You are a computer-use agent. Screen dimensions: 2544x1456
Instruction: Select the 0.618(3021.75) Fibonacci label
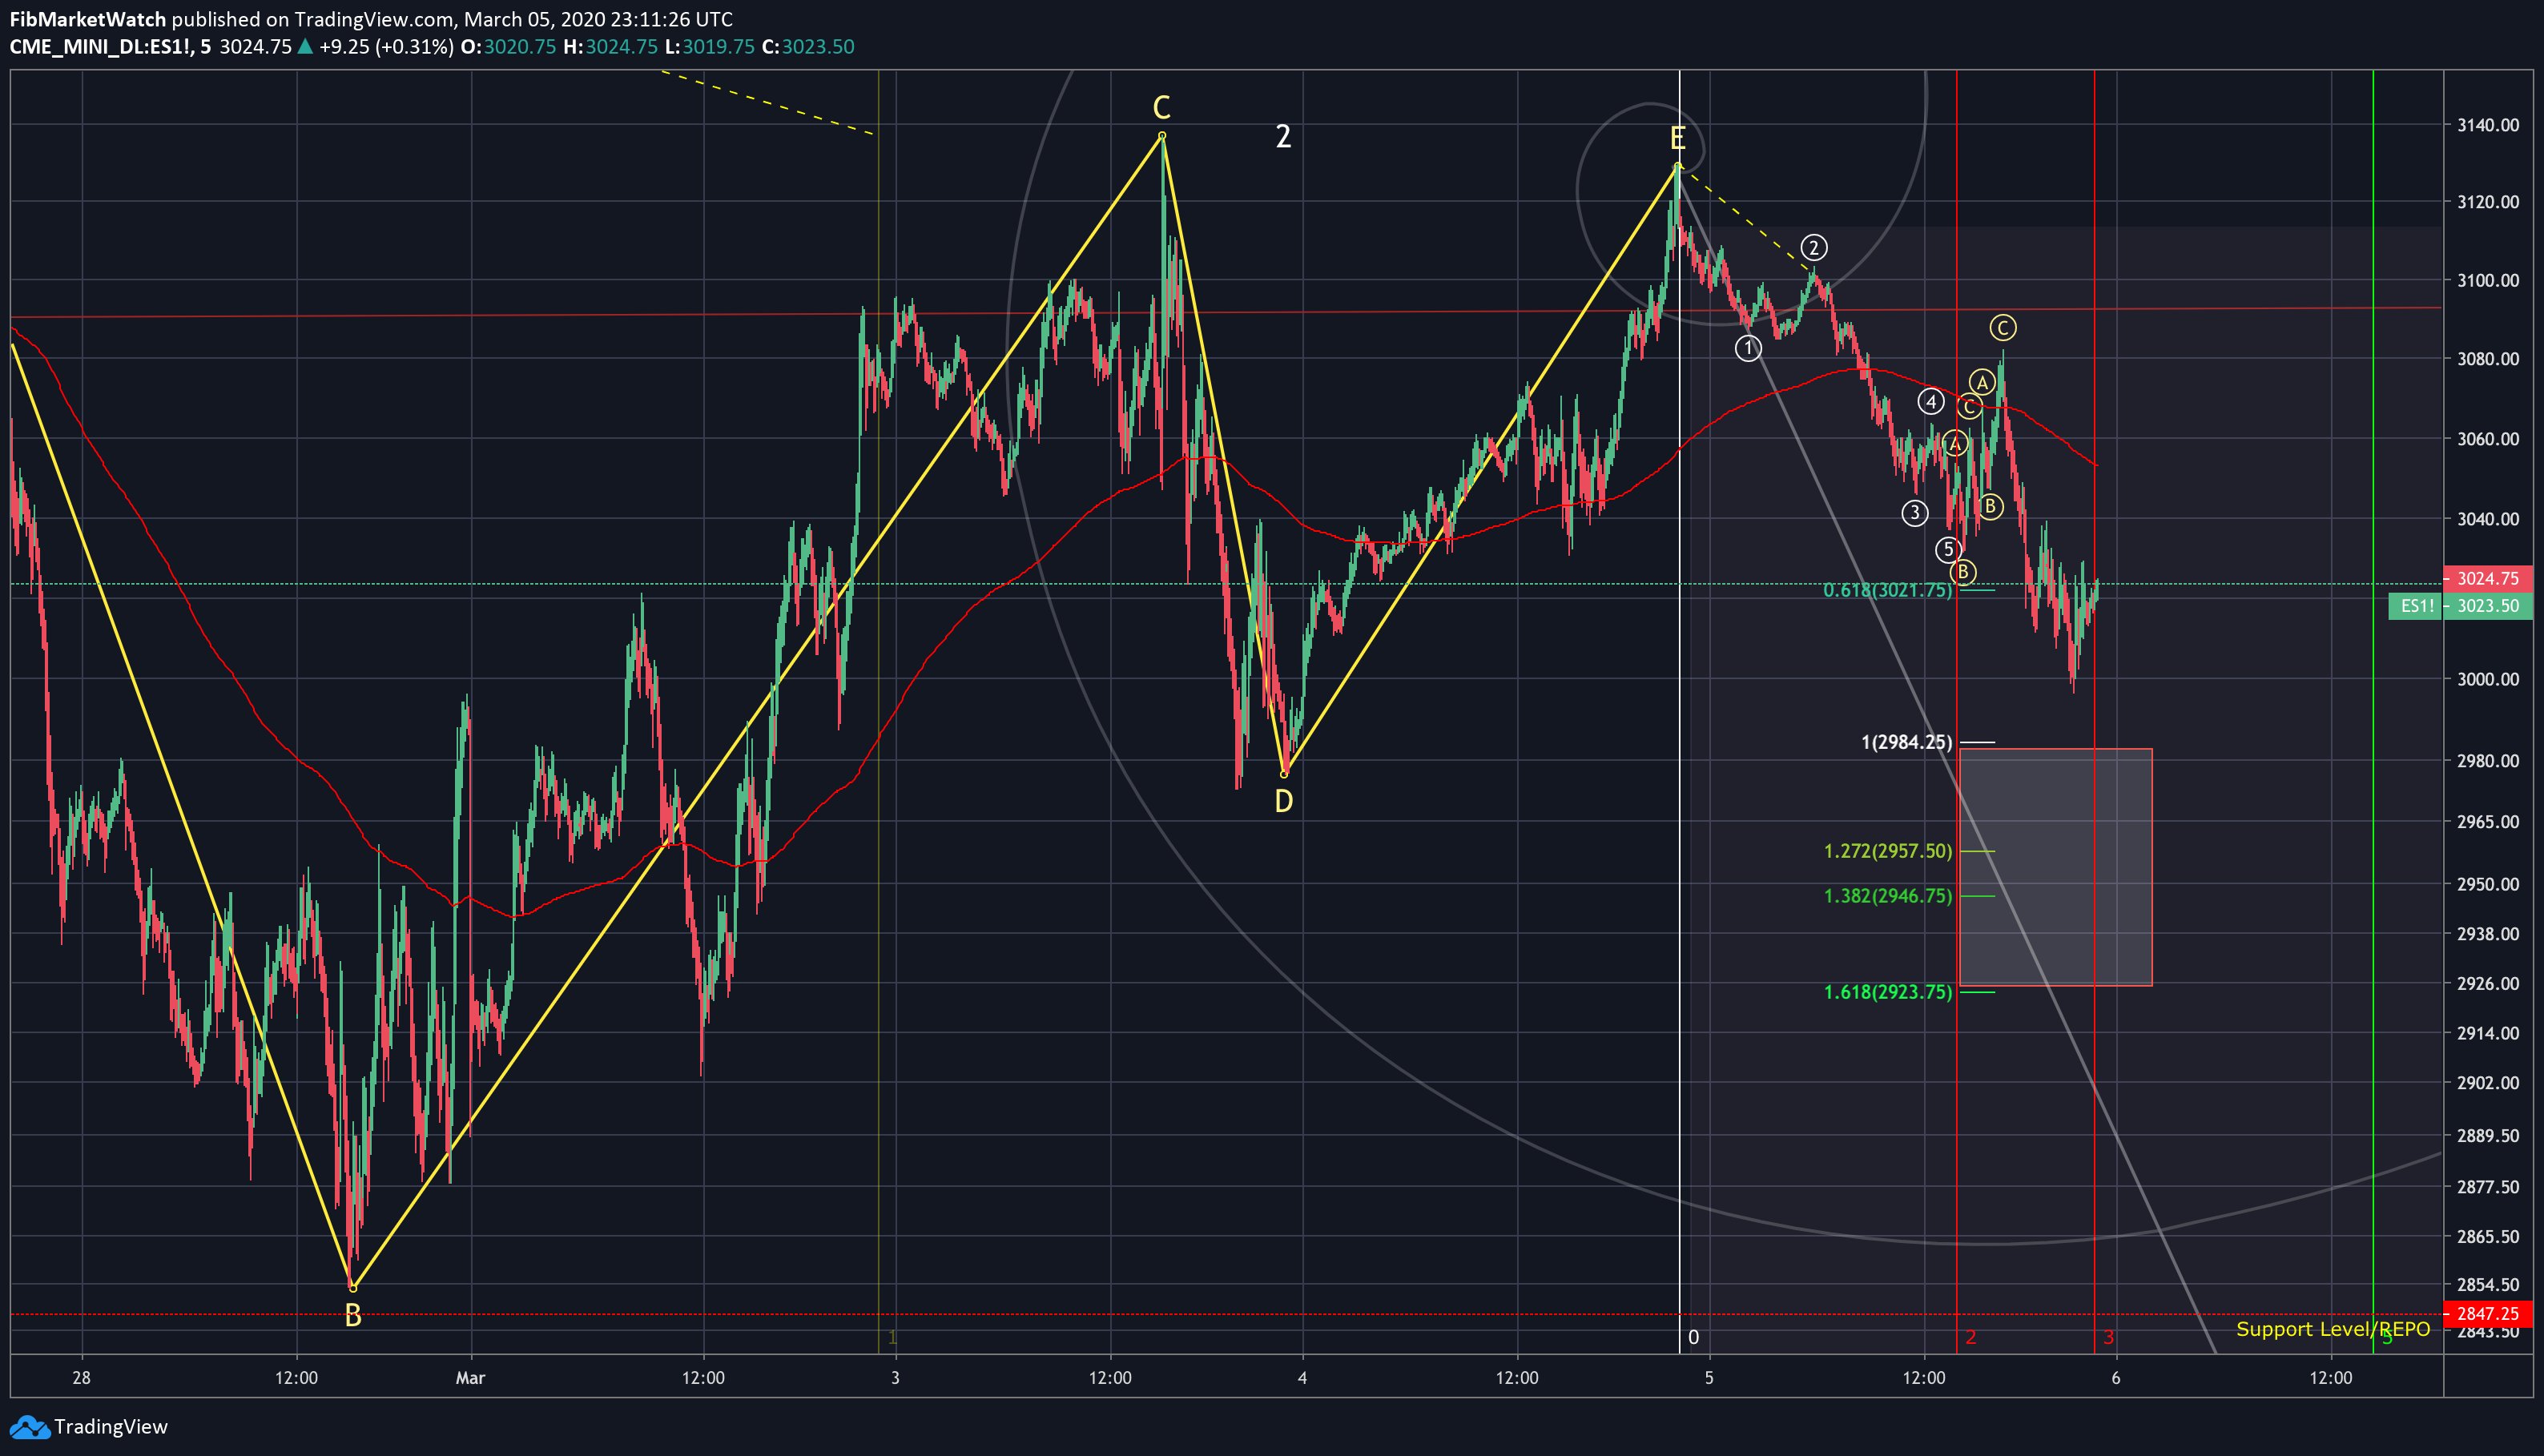[1887, 590]
